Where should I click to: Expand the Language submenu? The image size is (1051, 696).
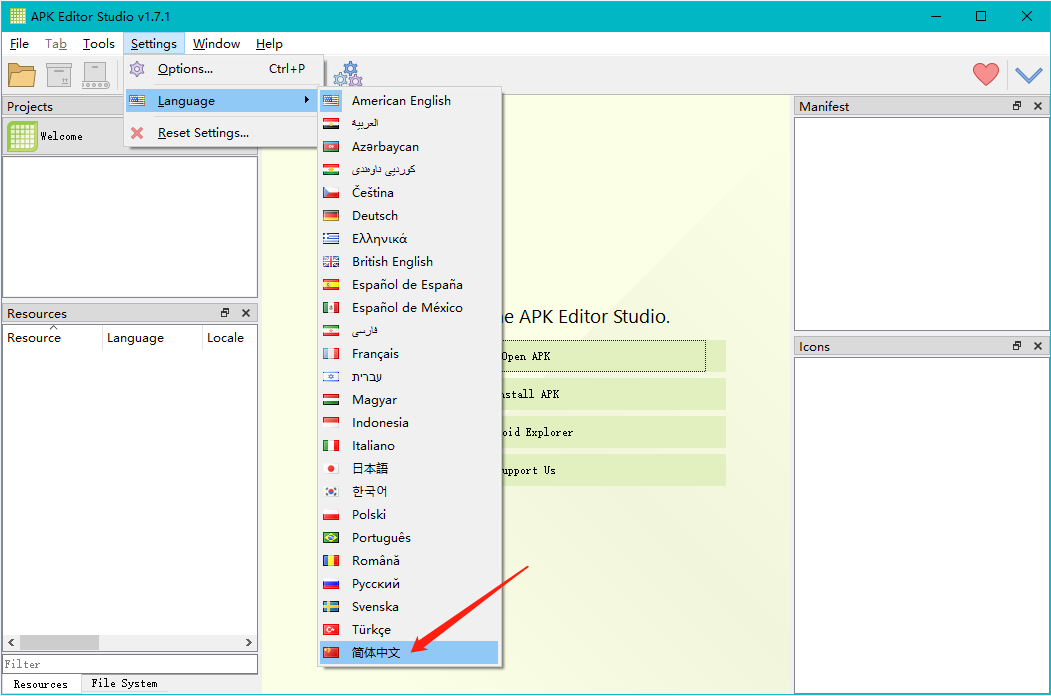pyautogui.click(x=221, y=101)
